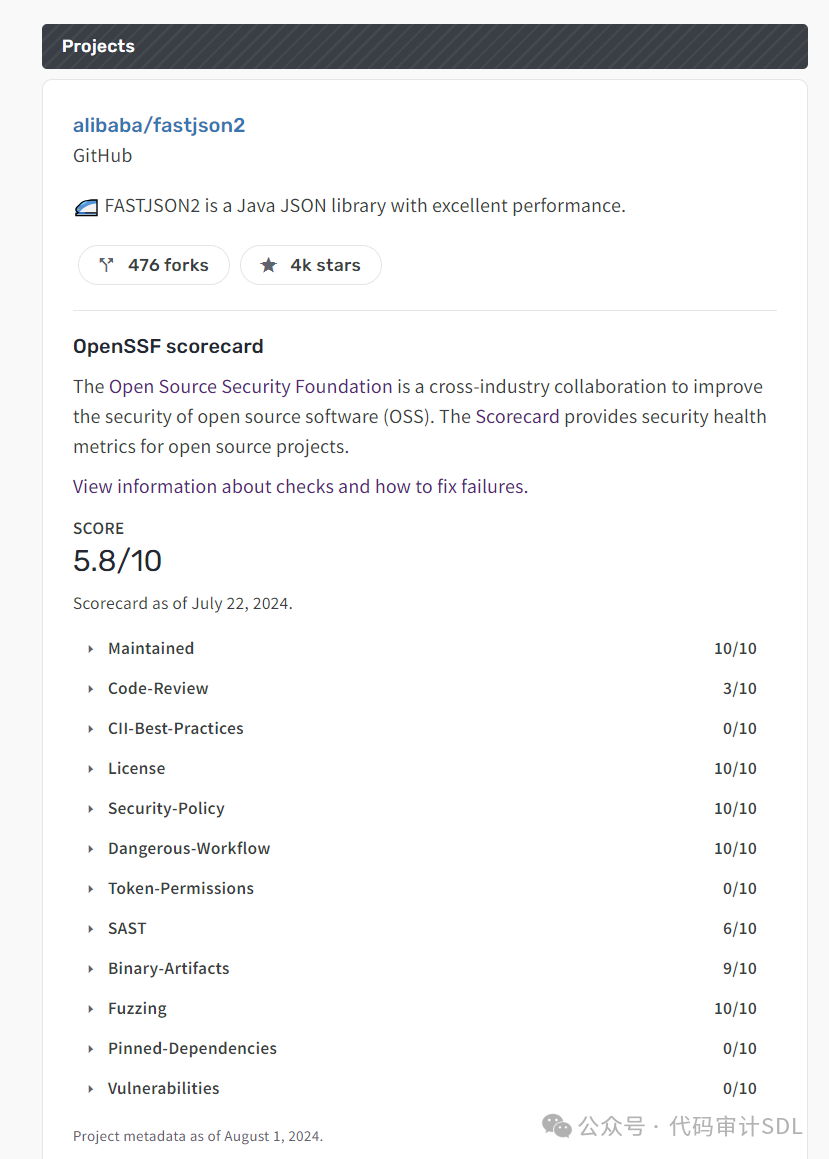Click the star icon beside 4k stars
Image resolution: width=829 pixels, height=1159 pixels.
pyautogui.click(x=269, y=265)
